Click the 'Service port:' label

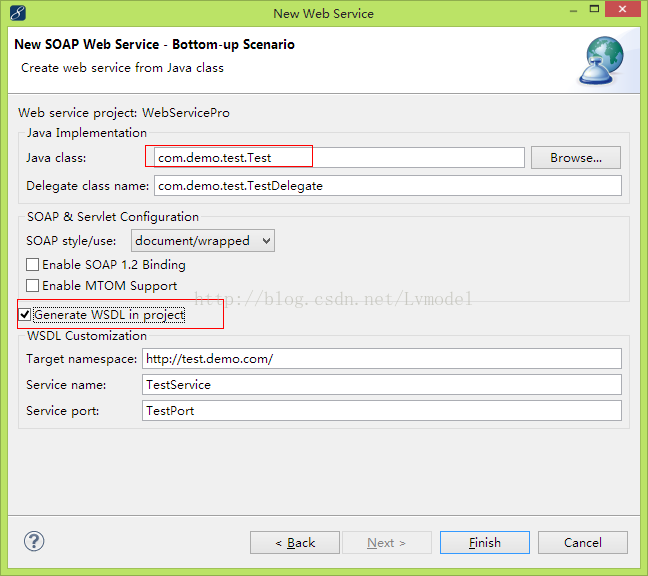point(62,411)
